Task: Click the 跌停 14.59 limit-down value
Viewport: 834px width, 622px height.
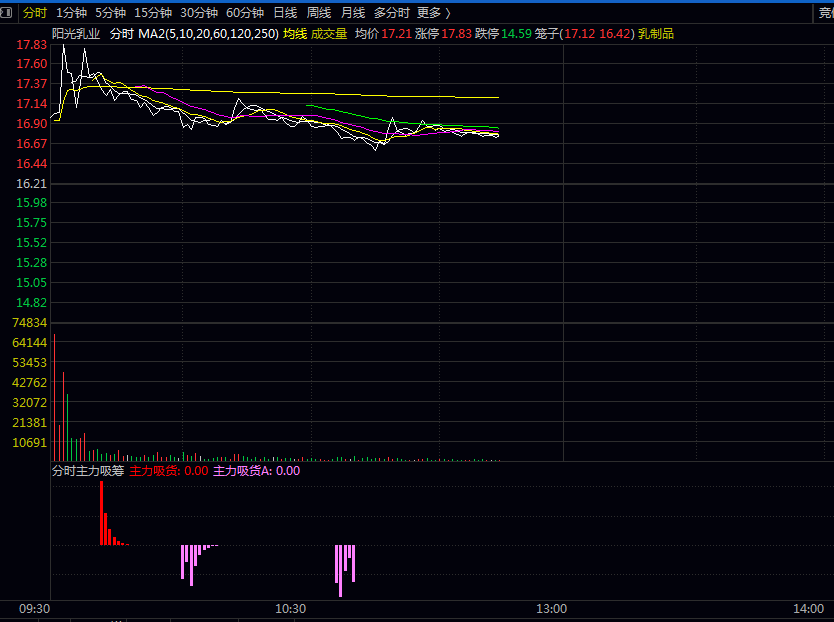Action: click(x=503, y=34)
